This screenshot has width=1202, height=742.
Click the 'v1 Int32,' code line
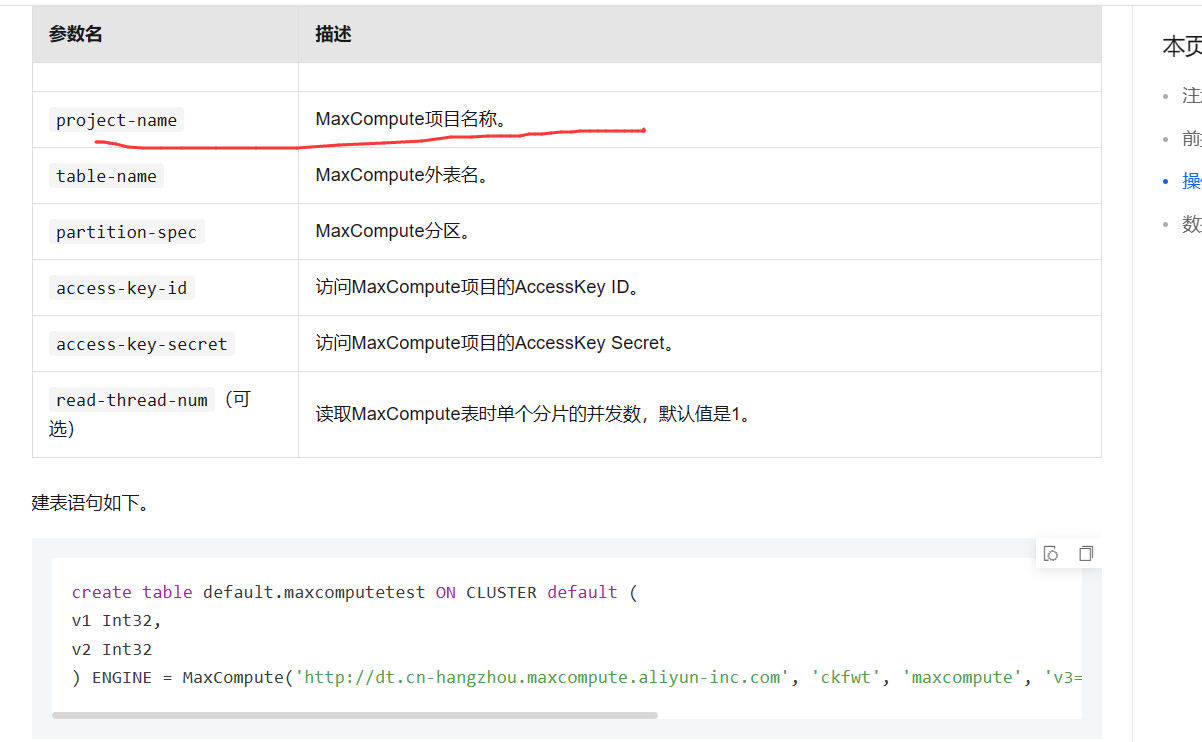click(117, 621)
